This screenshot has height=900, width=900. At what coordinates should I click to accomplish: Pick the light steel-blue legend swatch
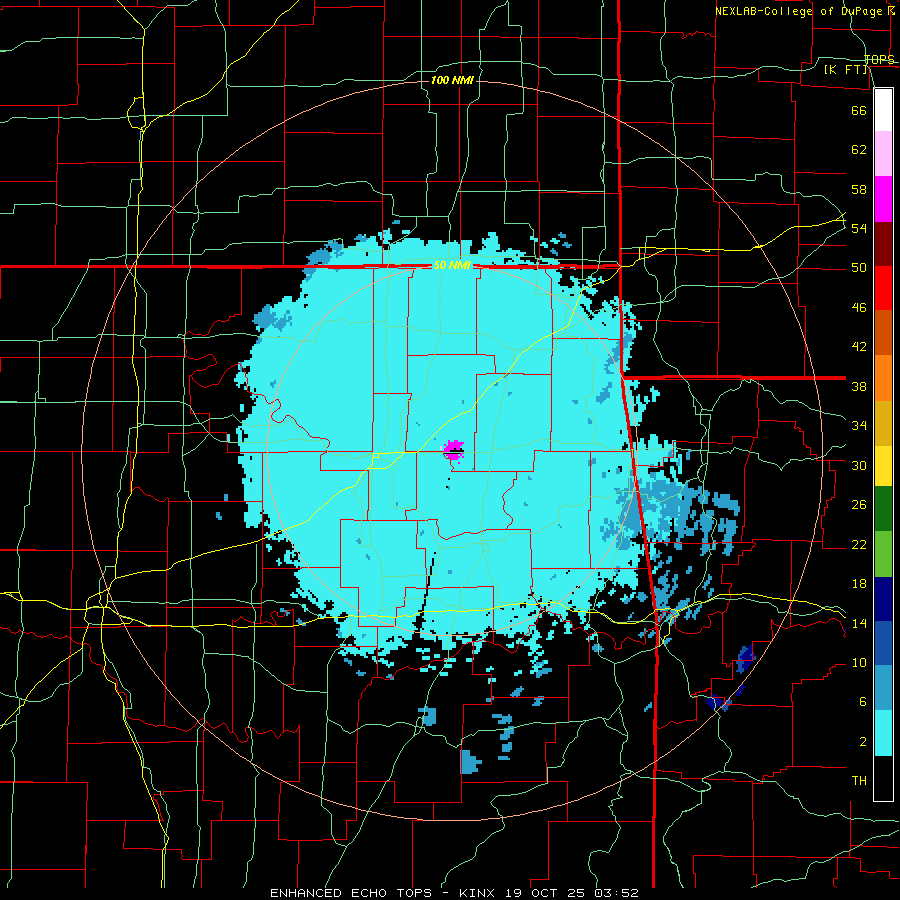pos(883,688)
